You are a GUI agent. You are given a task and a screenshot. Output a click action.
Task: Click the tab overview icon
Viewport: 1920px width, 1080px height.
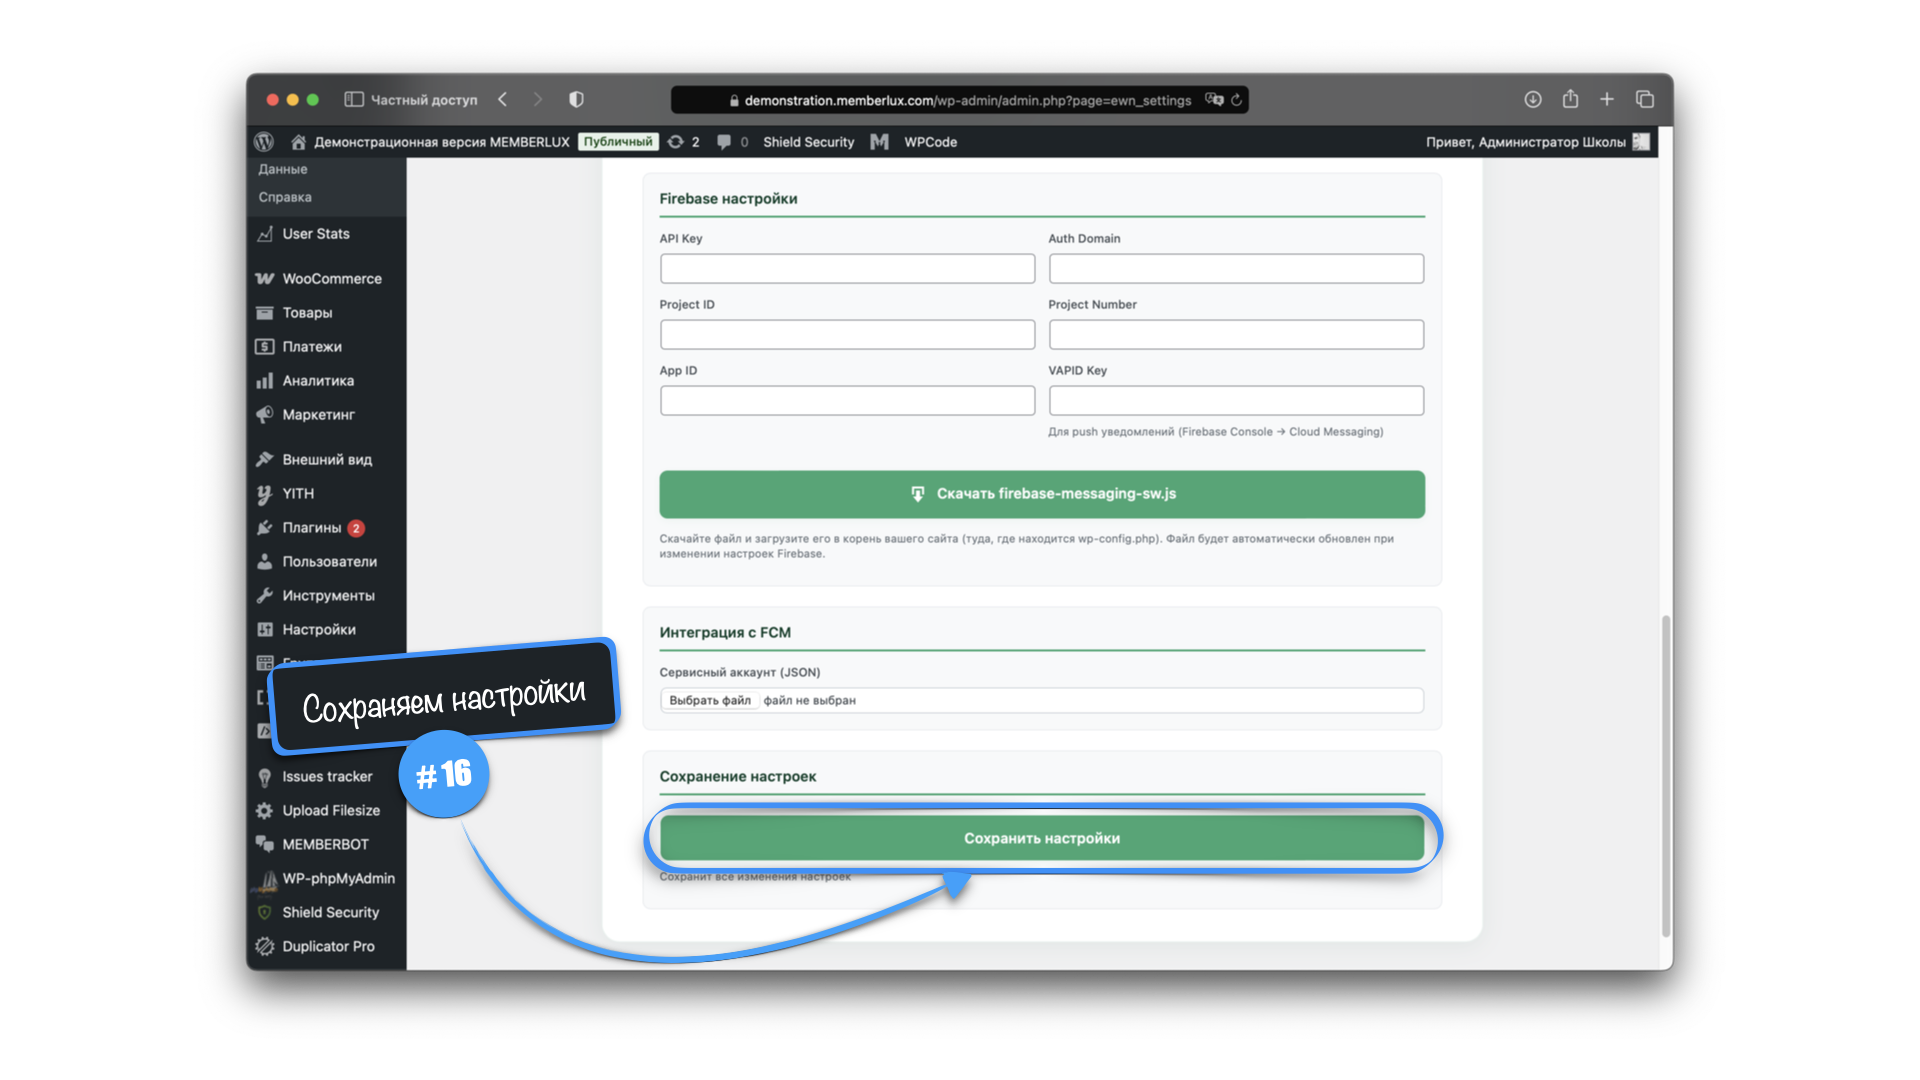point(1645,100)
